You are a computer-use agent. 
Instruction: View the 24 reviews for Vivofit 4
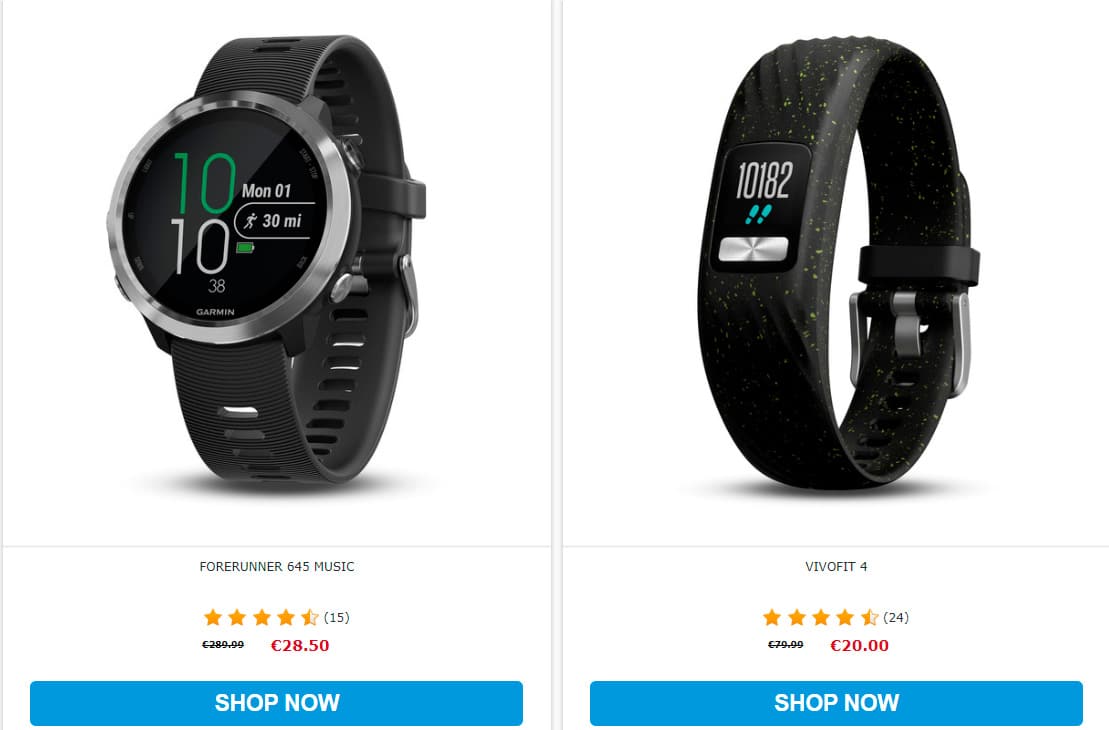pyautogui.click(x=896, y=618)
